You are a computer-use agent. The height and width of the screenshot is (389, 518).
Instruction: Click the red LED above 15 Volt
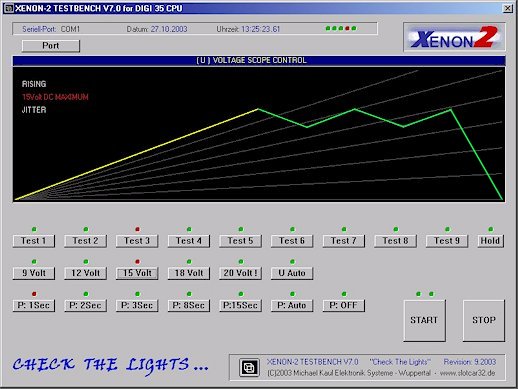coord(137,261)
